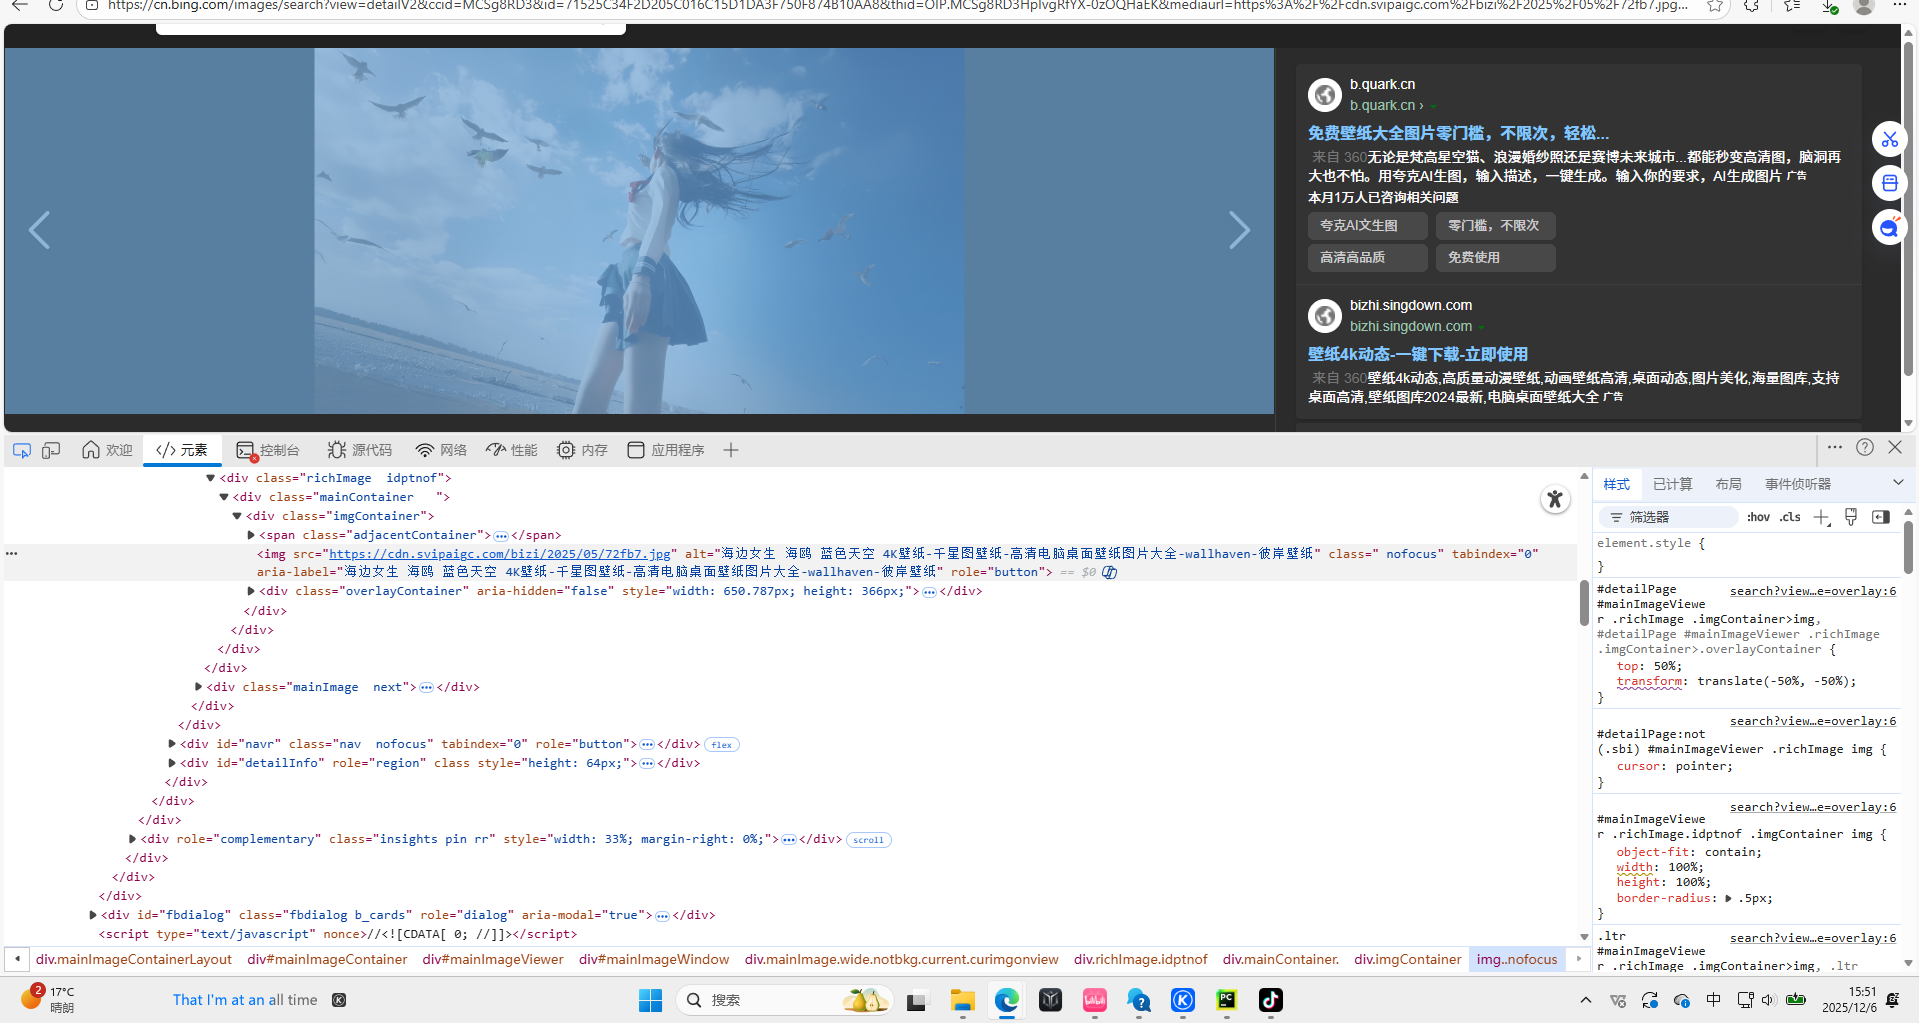Select the 已计算 (Computed) sidebar tab
This screenshot has height=1023, width=1919.
coord(1672,484)
